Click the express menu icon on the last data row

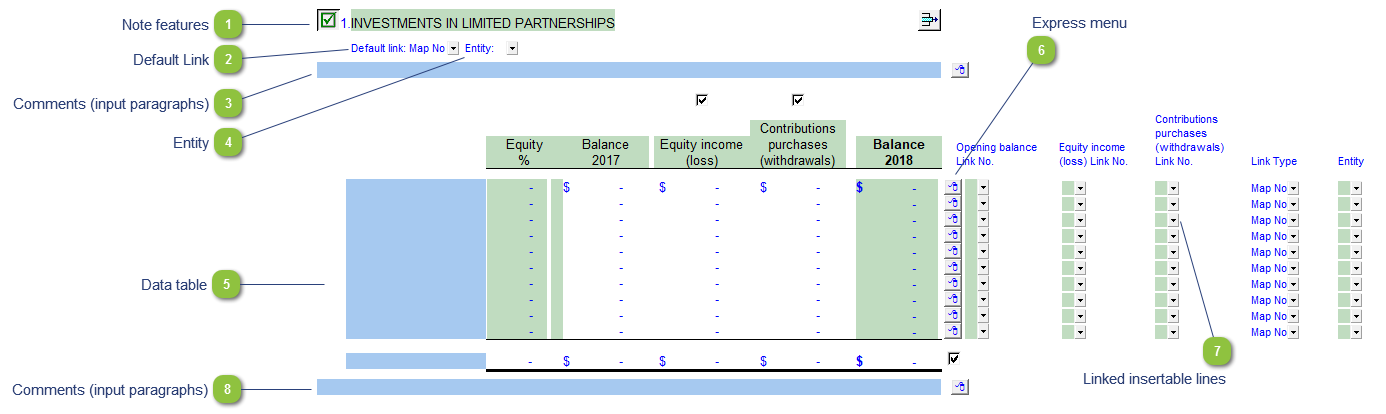pyautogui.click(x=953, y=331)
